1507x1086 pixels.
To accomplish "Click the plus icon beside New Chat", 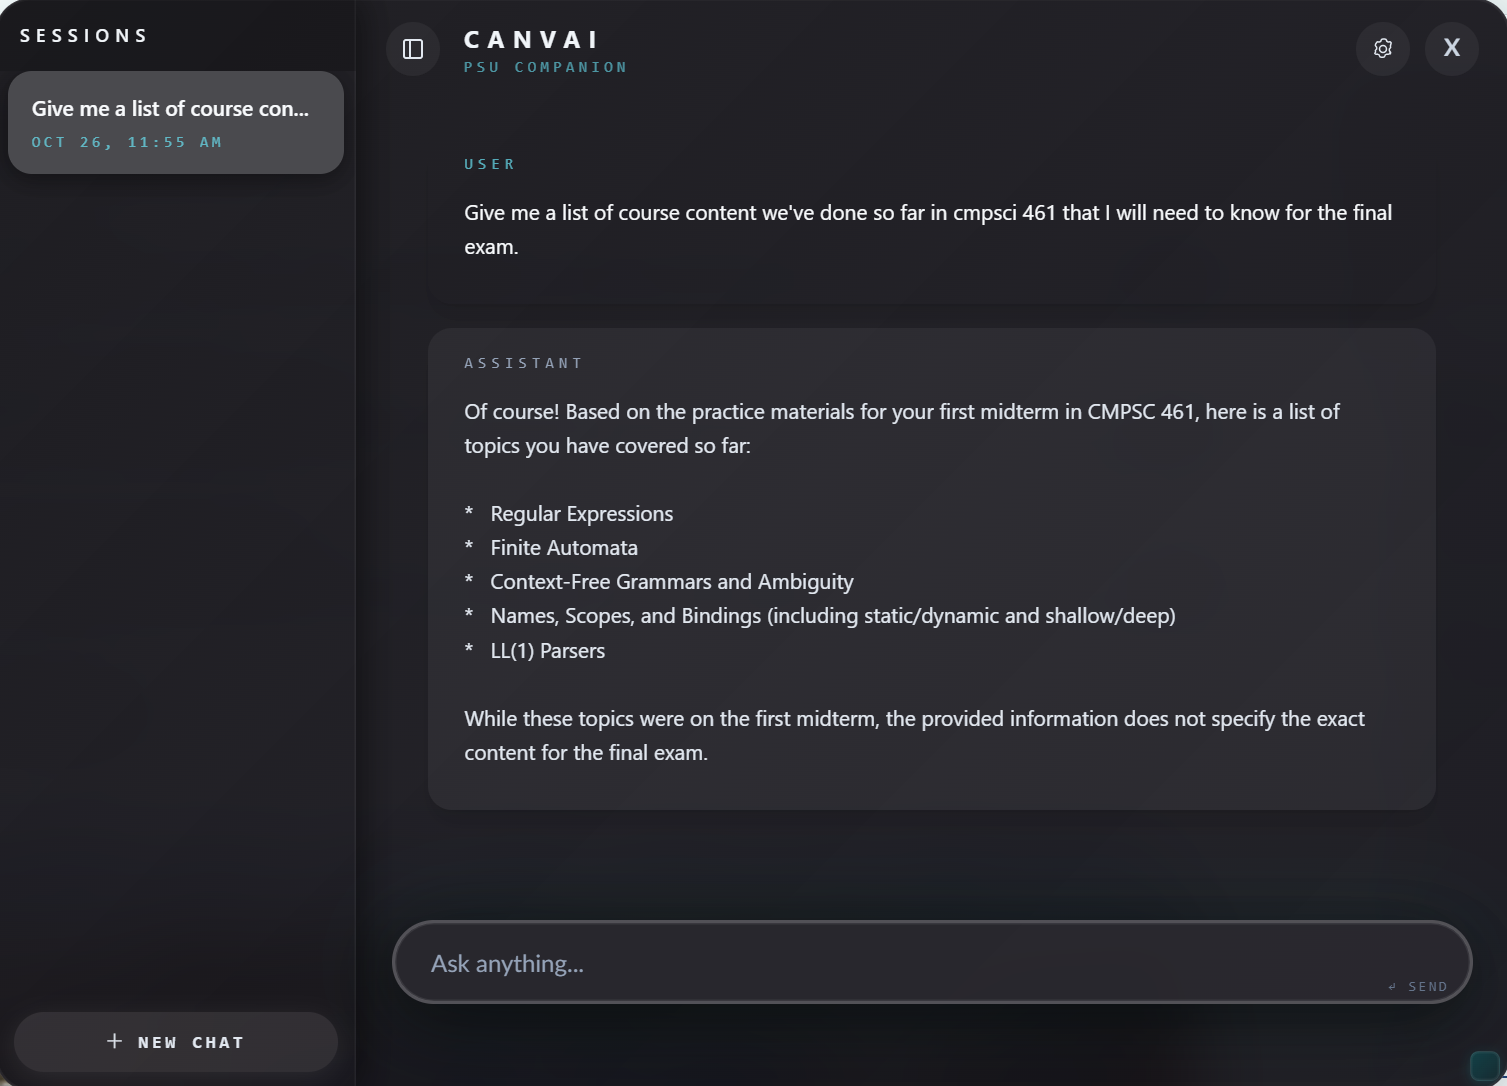I will tap(115, 1041).
